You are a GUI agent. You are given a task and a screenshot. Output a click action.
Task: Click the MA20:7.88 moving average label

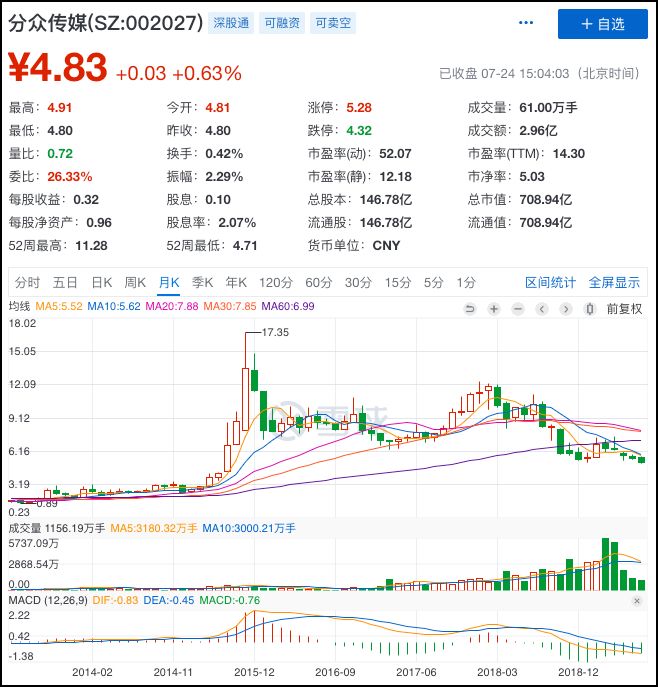point(172,306)
